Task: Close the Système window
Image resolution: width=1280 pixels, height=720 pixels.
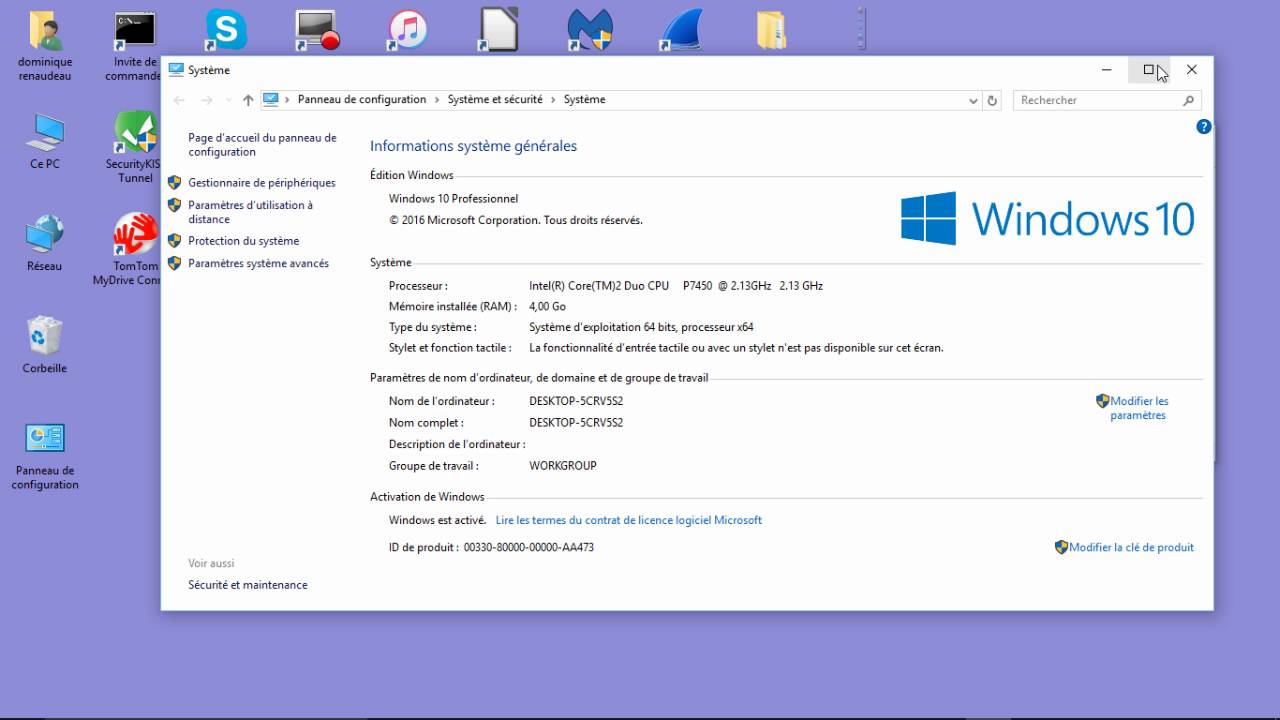Action: coord(1191,70)
